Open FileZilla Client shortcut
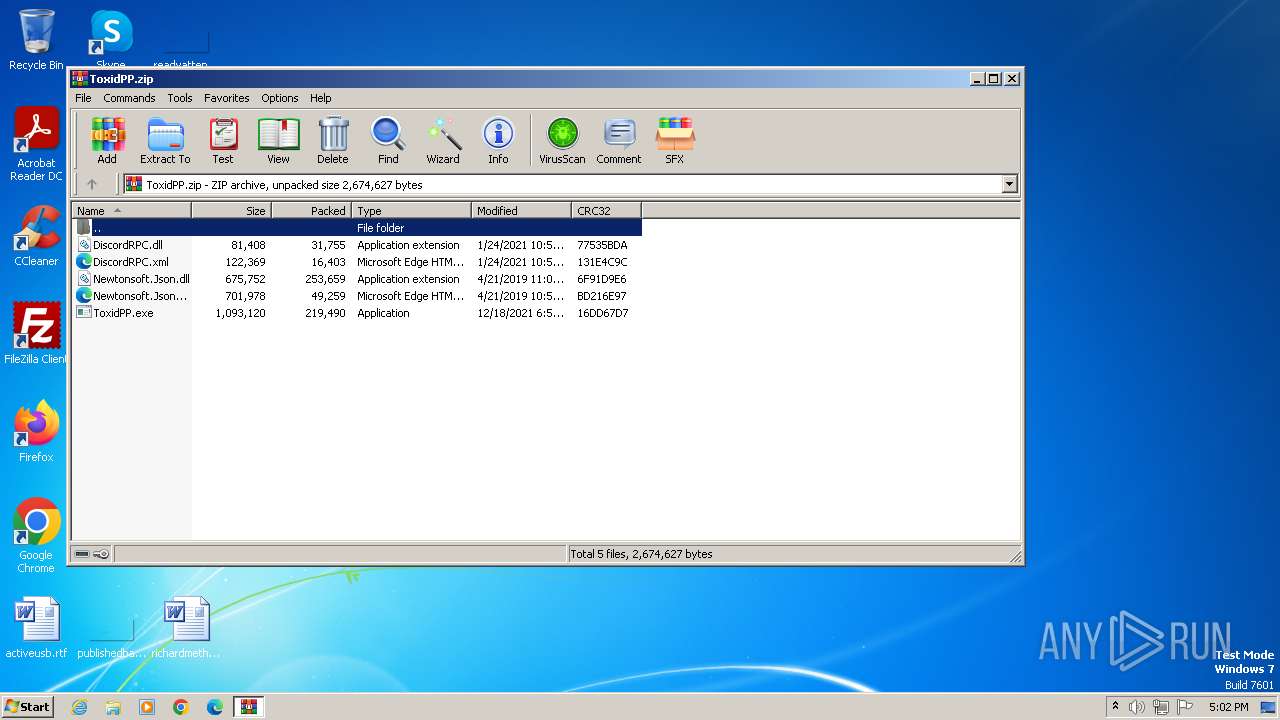 [36, 334]
